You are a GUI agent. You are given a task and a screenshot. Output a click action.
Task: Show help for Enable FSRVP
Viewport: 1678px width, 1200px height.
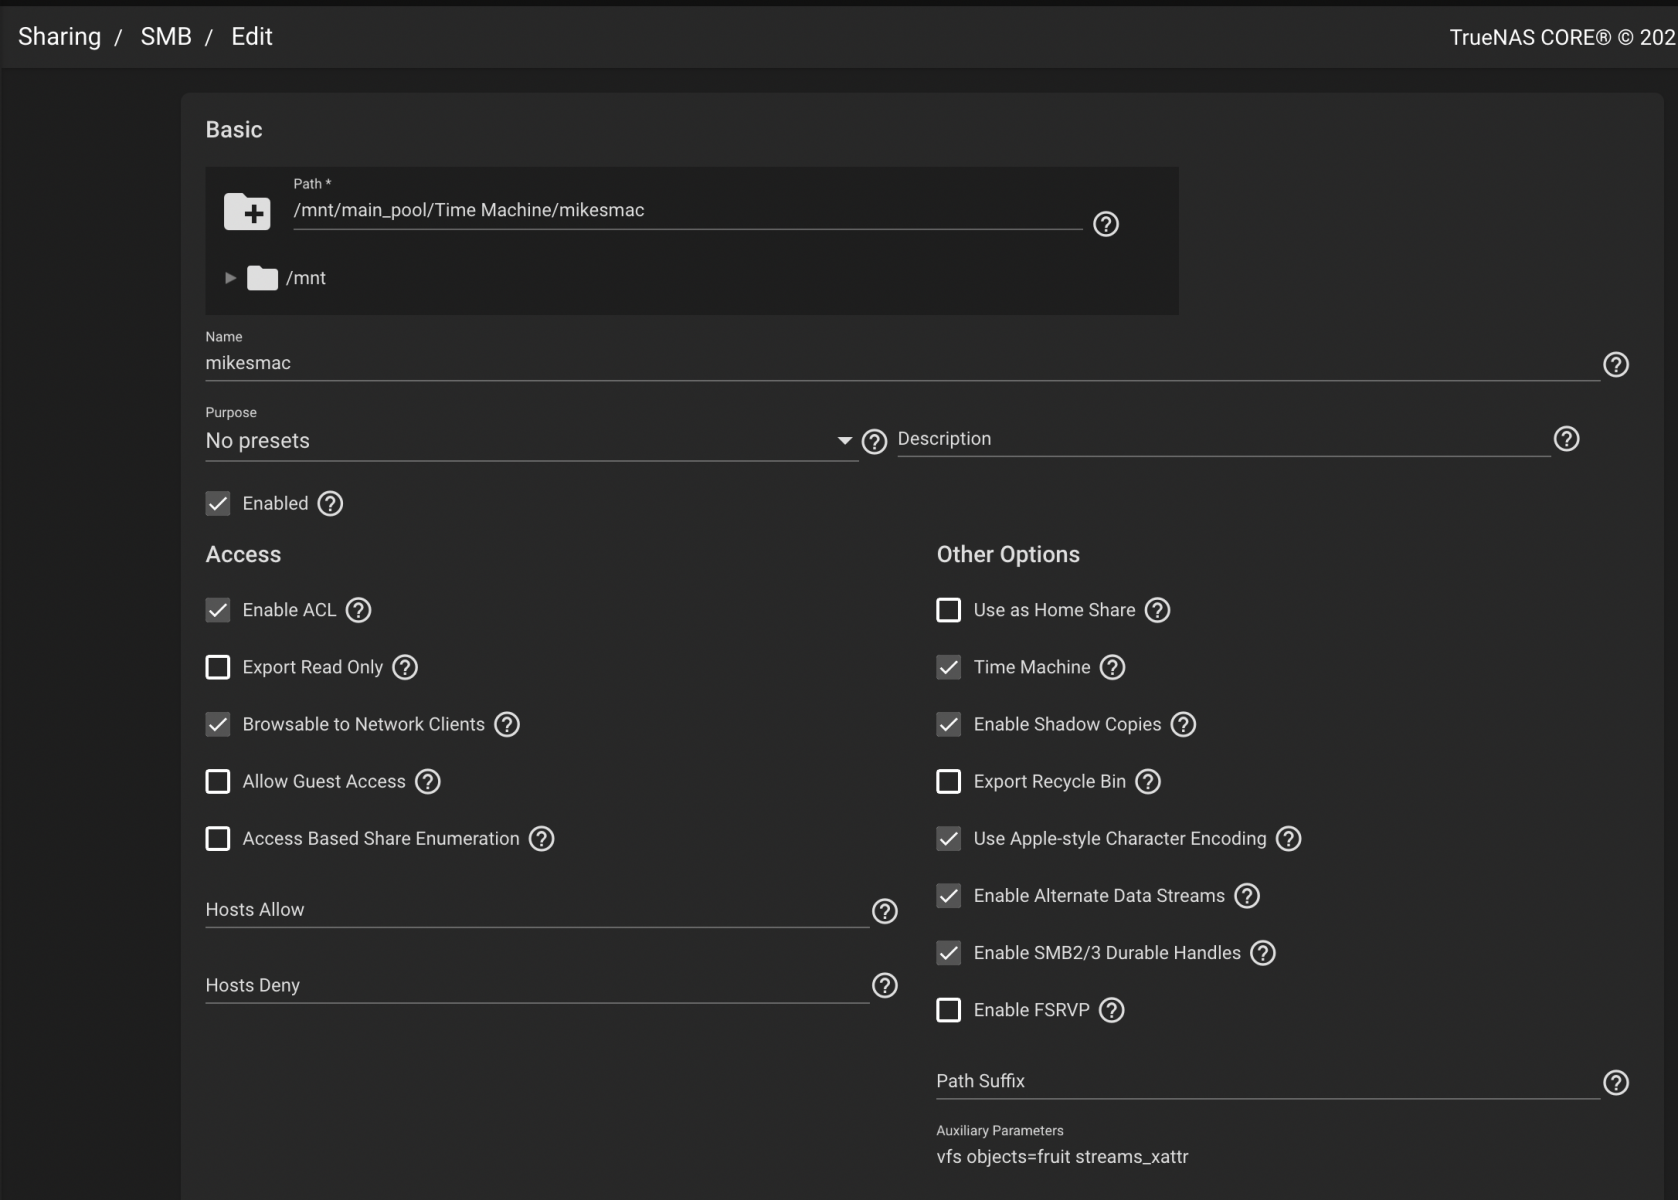pos(1111,1010)
